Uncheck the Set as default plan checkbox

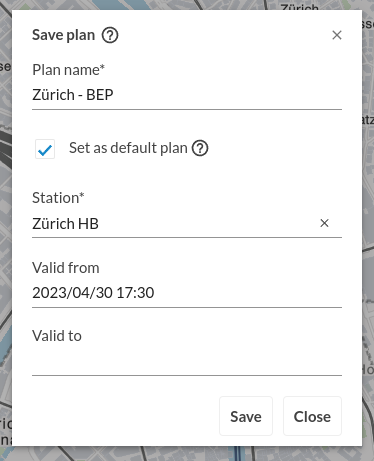(x=45, y=149)
